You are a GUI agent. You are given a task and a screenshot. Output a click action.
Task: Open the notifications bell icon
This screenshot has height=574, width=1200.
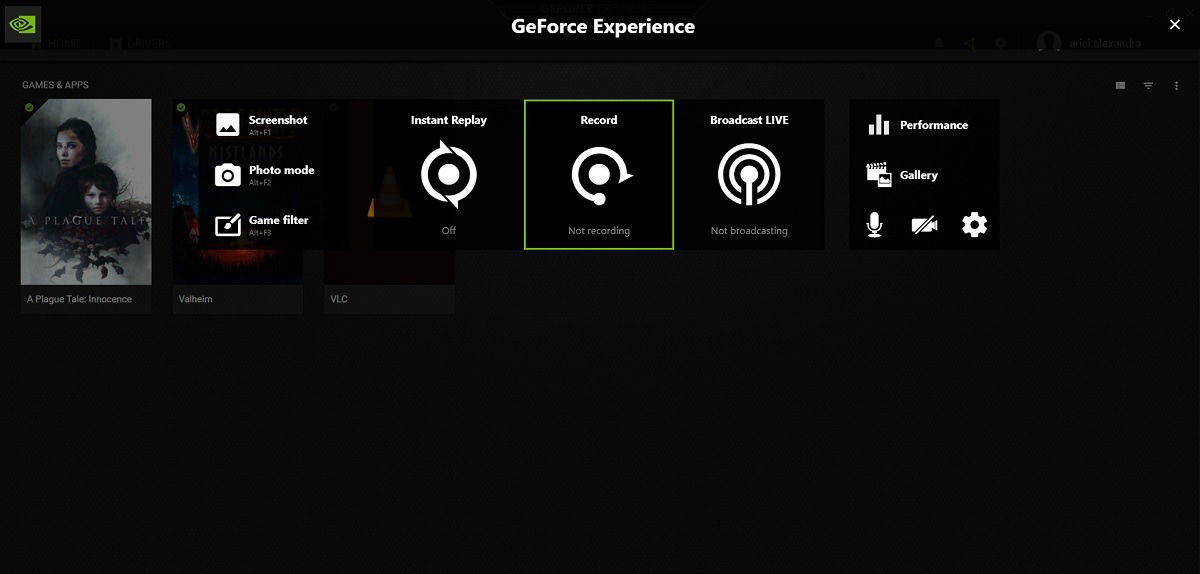click(x=939, y=43)
